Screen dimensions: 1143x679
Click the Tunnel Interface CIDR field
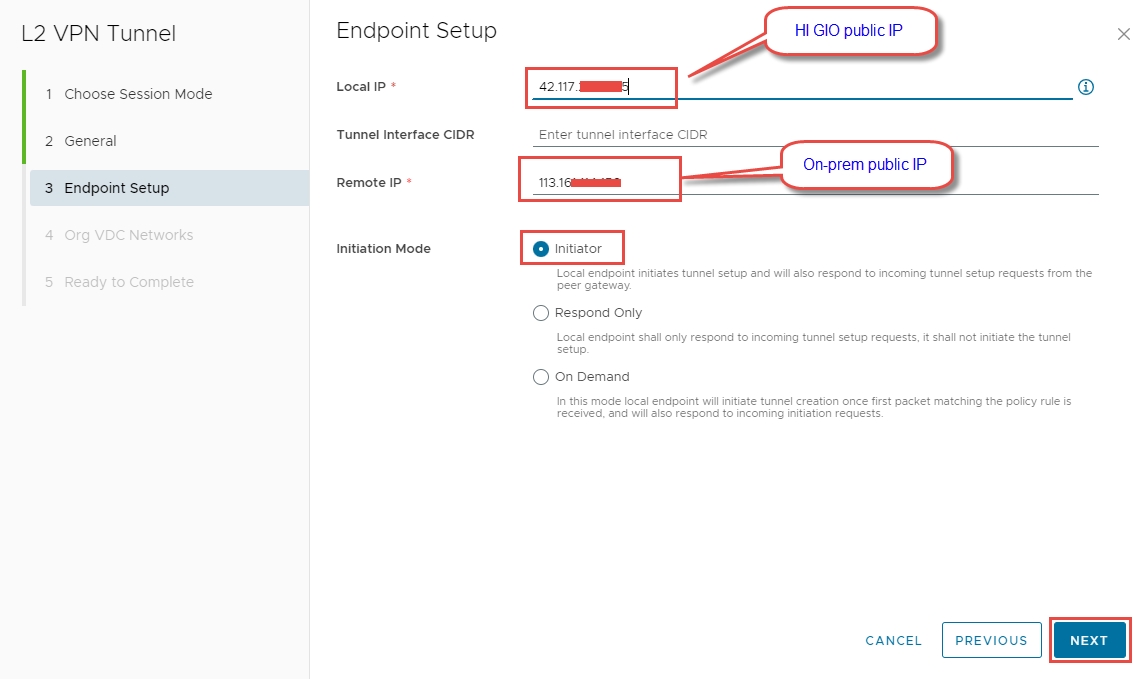pyautogui.click(x=814, y=134)
